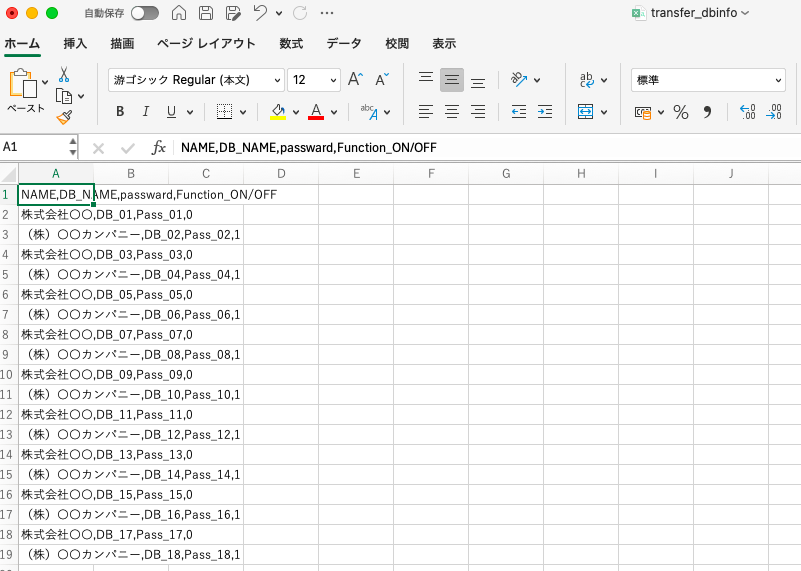
Task: Click the Bottom Align icon
Action: pos(478,82)
